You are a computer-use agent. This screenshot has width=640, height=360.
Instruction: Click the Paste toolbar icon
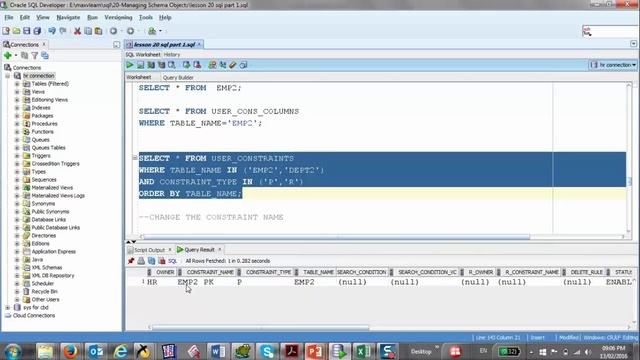coord(98,31)
